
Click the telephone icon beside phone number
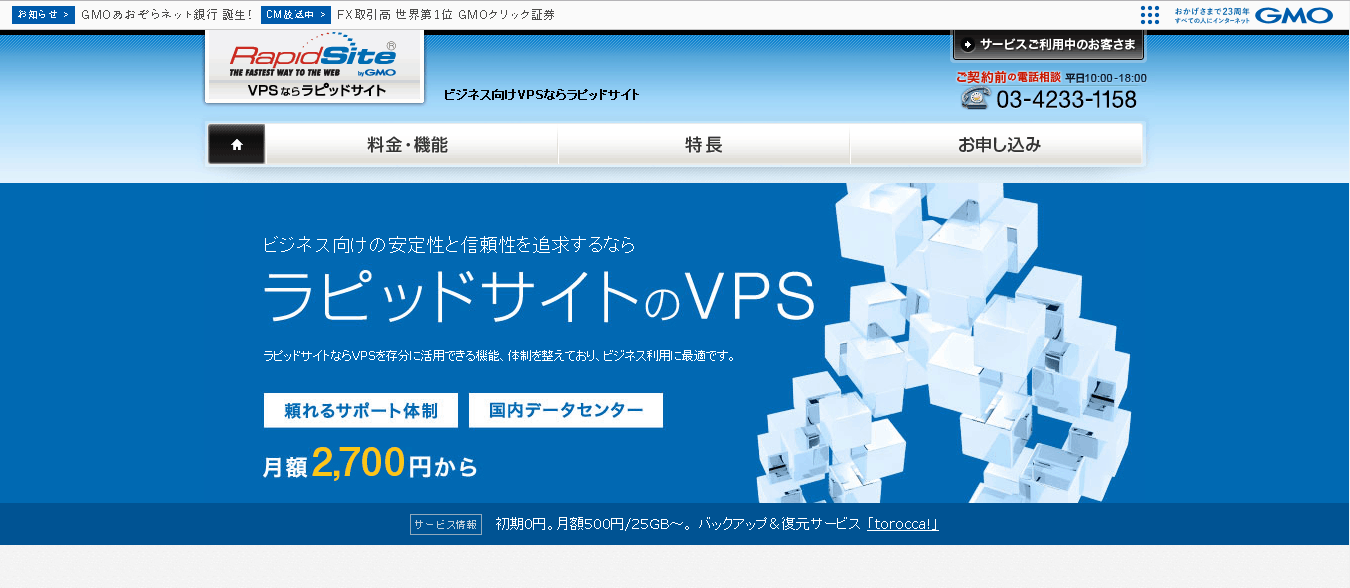click(975, 98)
